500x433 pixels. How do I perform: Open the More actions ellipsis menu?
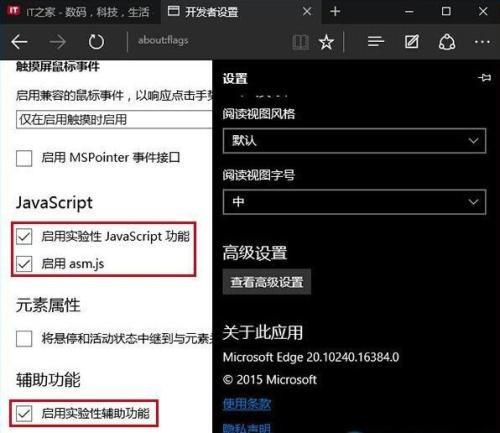(x=482, y=42)
